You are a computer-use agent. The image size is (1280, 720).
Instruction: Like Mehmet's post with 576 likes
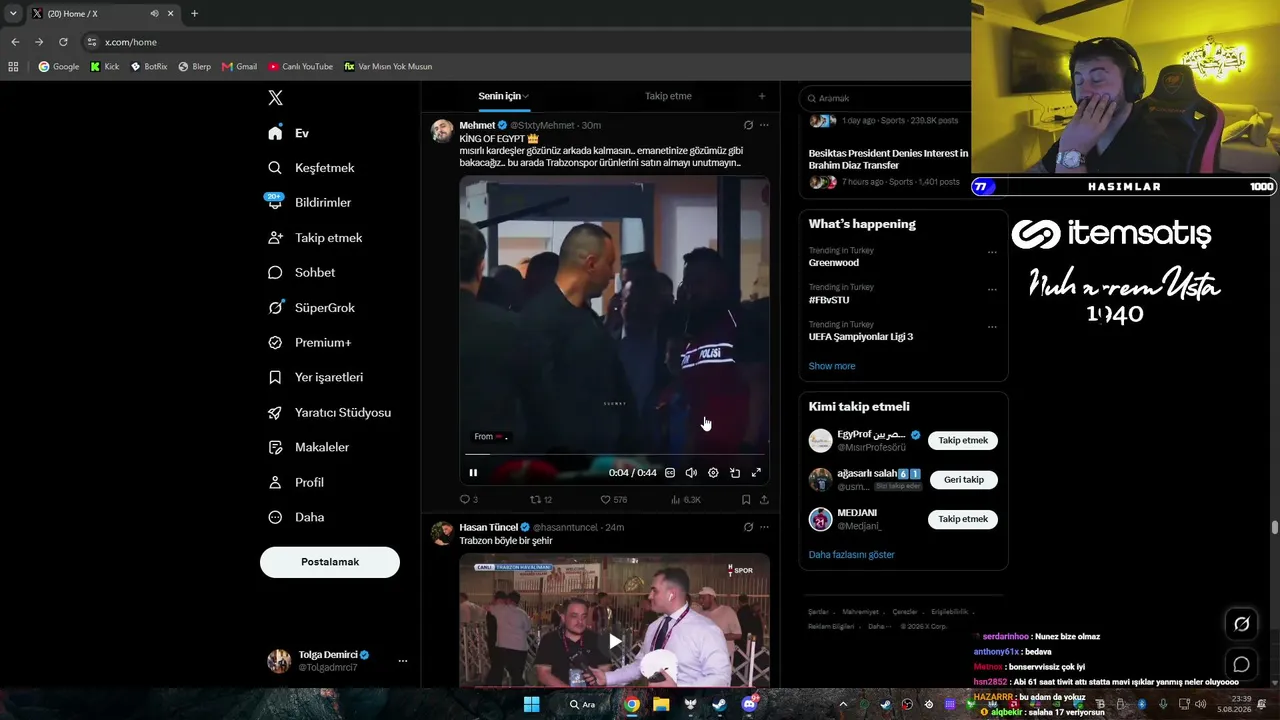pos(613,499)
